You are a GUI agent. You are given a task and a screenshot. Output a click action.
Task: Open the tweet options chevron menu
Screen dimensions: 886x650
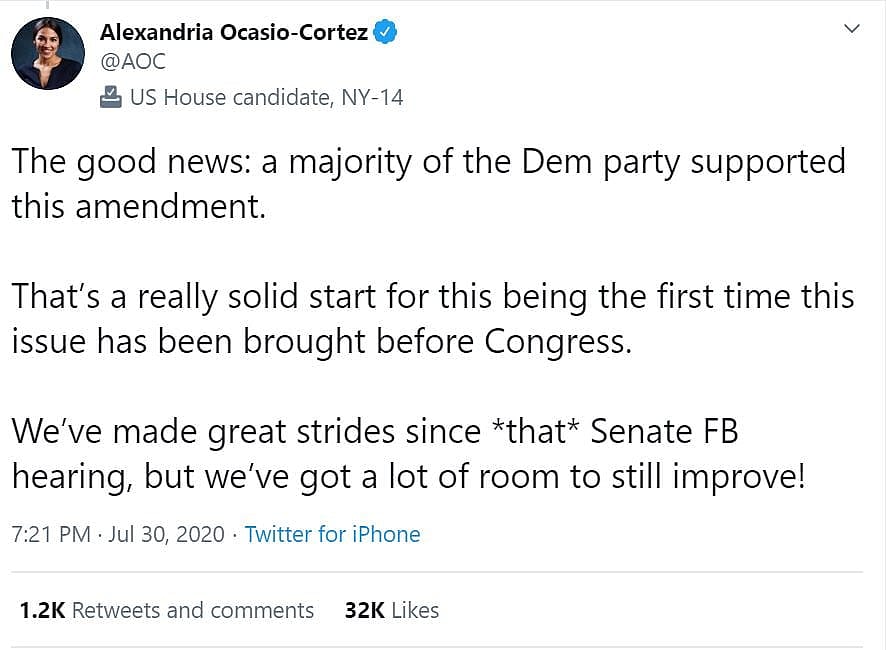click(852, 30)
